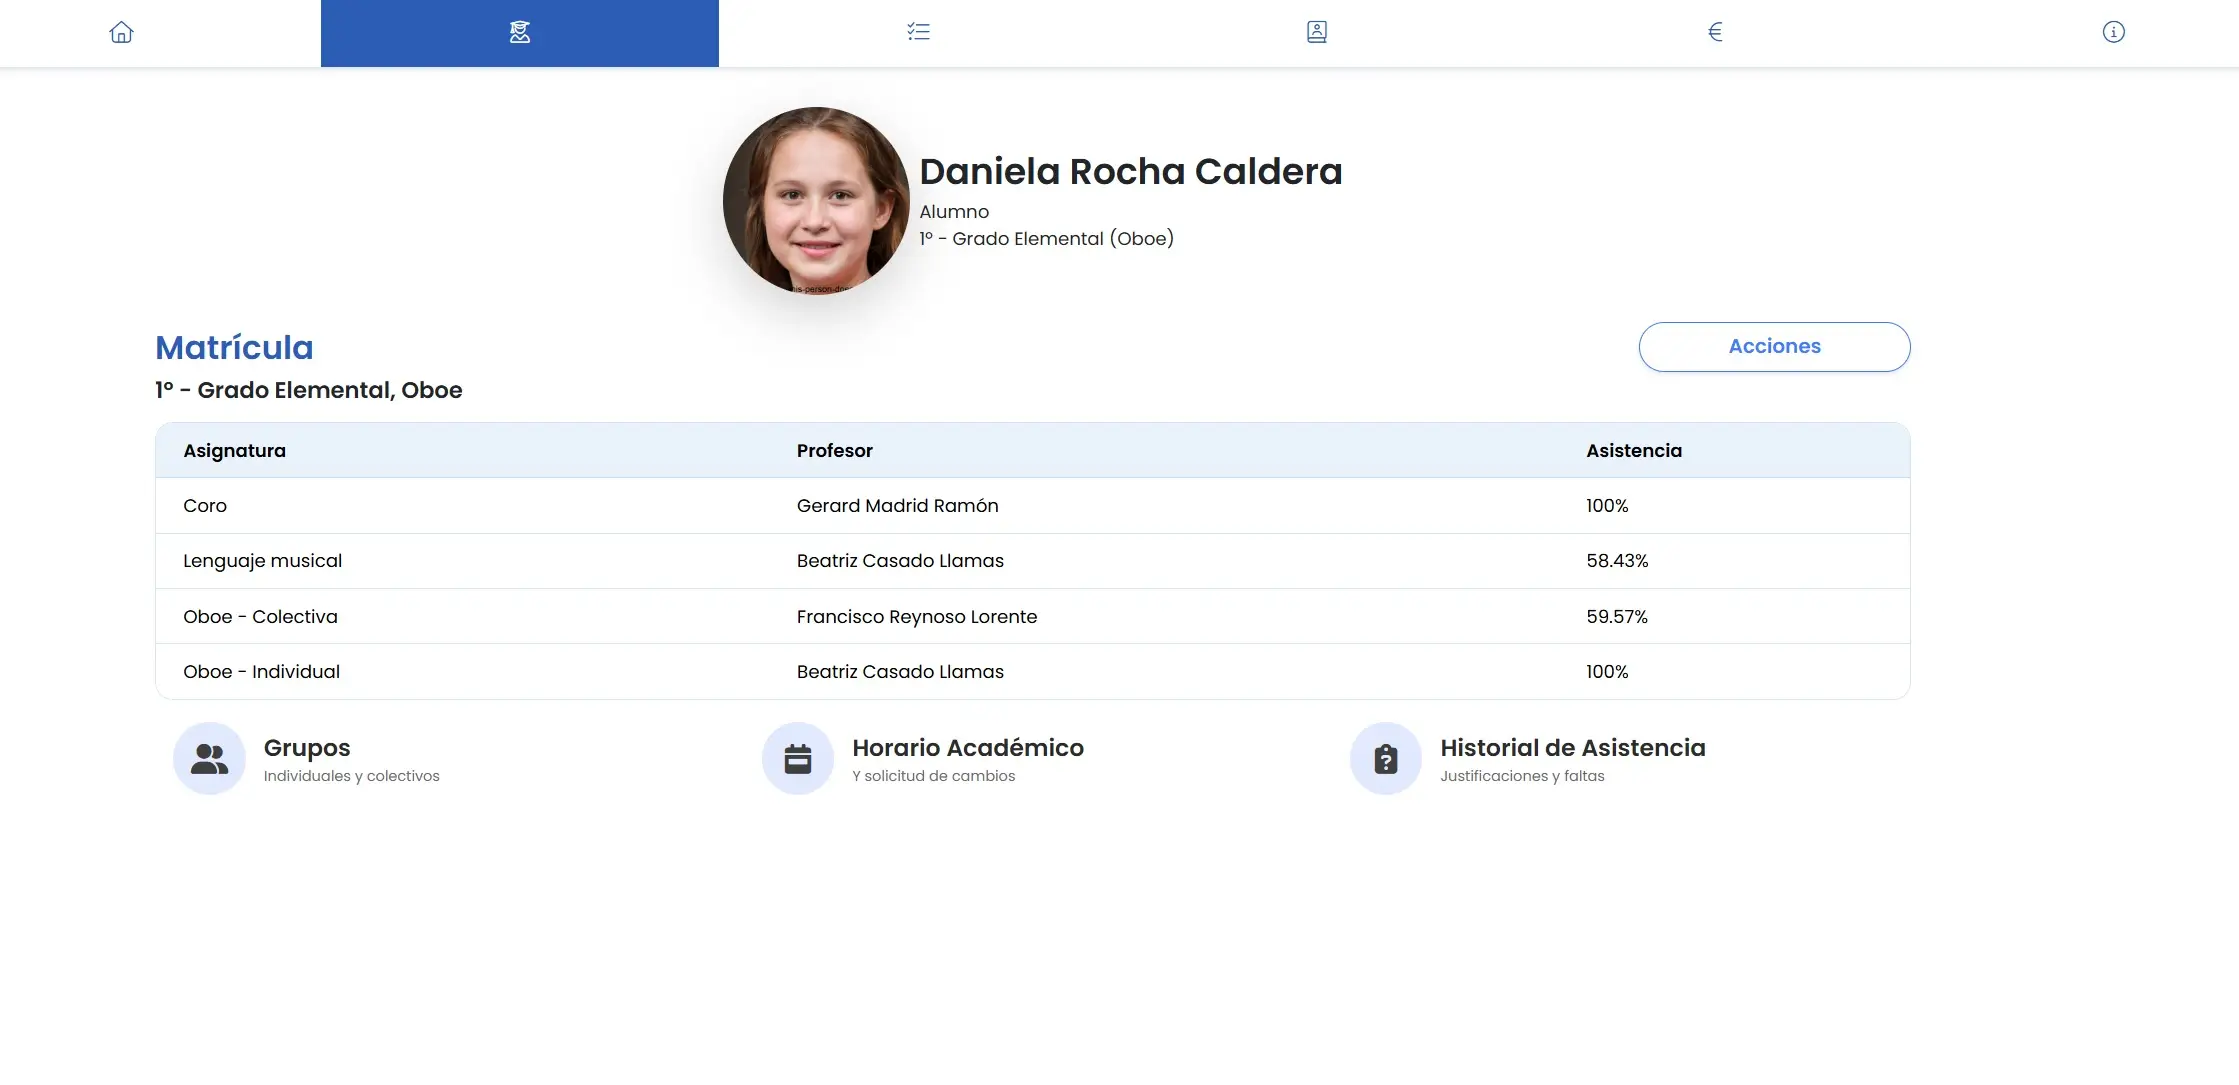
Task: Click the Horario Académico calendar icon
Action: (x=797, y=758)
